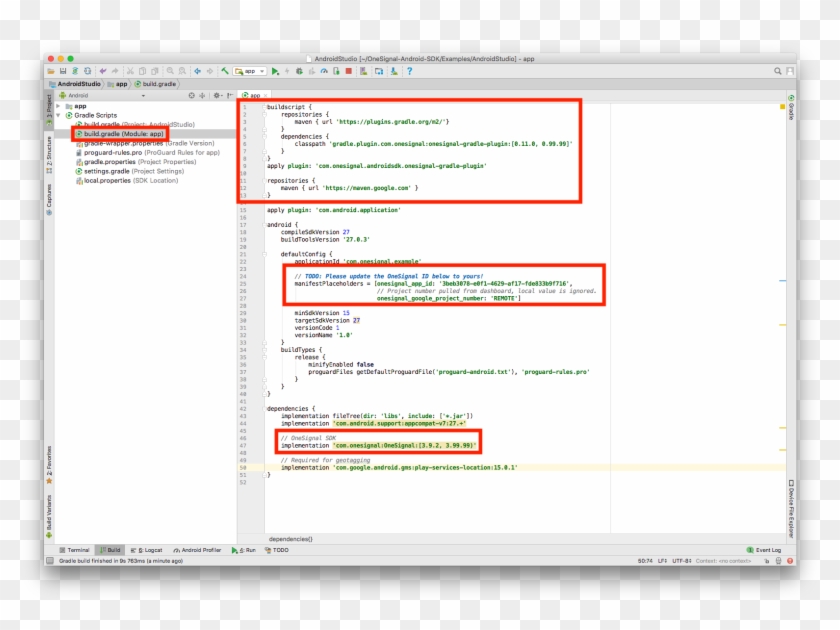The image size is (840, 630).
Task: Click the Save All icon
Action: pos(63,70)
